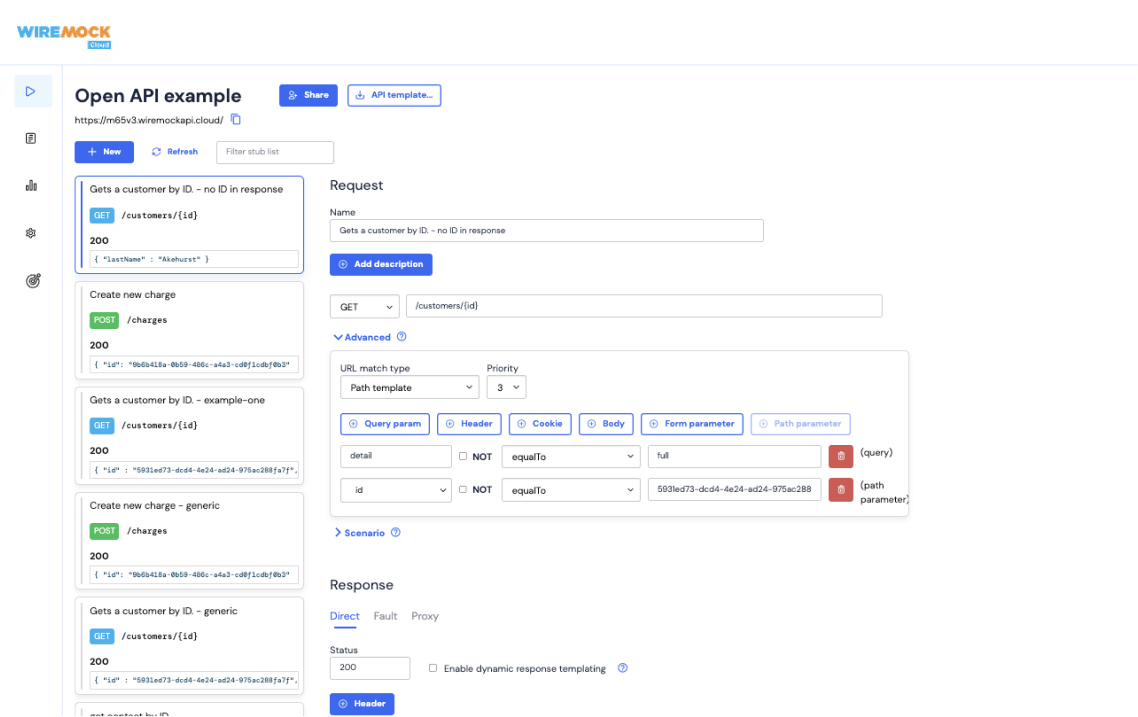Open settings with the gear sidebar icon

pos(32,232)
